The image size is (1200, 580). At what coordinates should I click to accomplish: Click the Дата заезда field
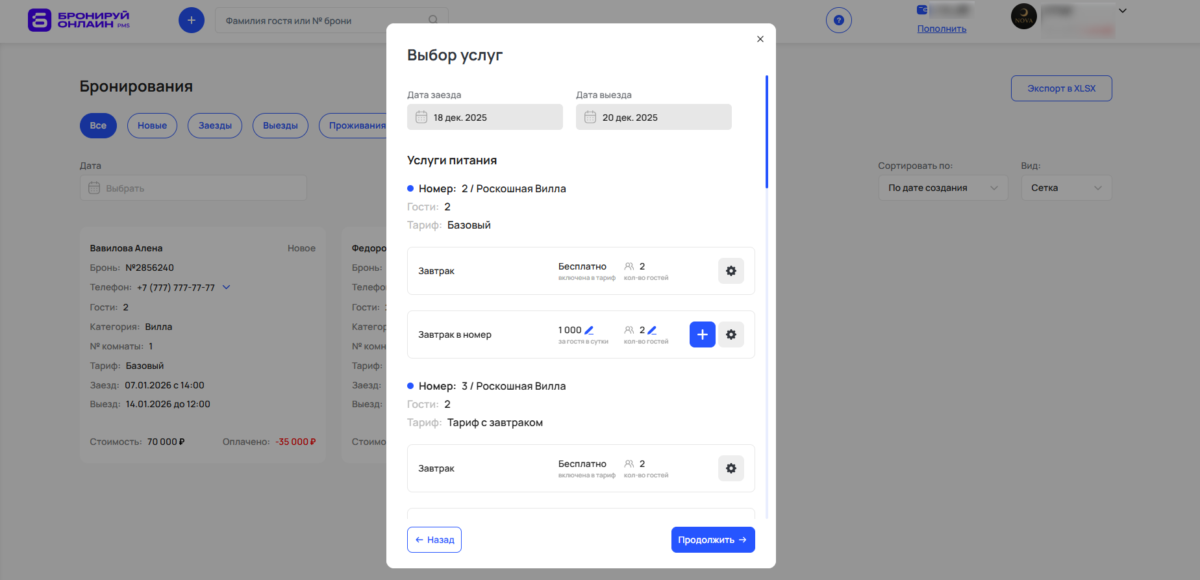pos(485,117)
